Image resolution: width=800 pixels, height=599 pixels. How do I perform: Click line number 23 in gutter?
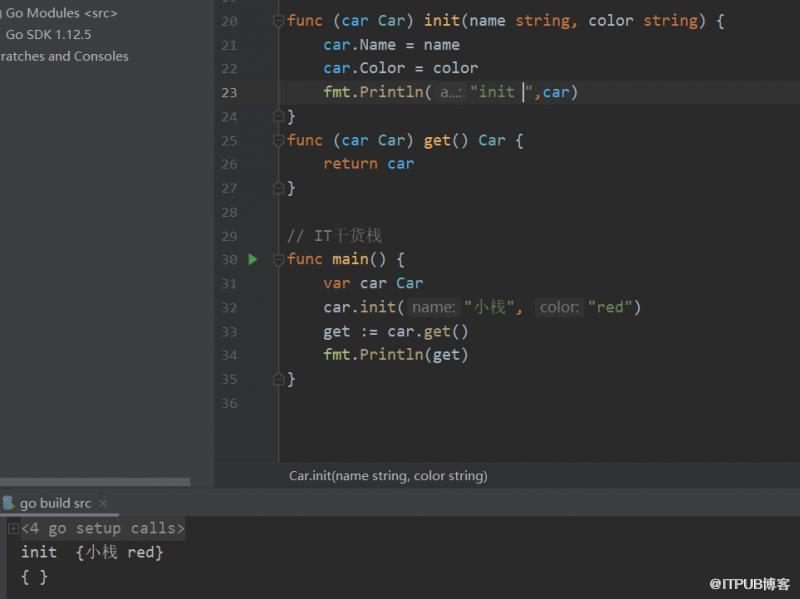229,93
